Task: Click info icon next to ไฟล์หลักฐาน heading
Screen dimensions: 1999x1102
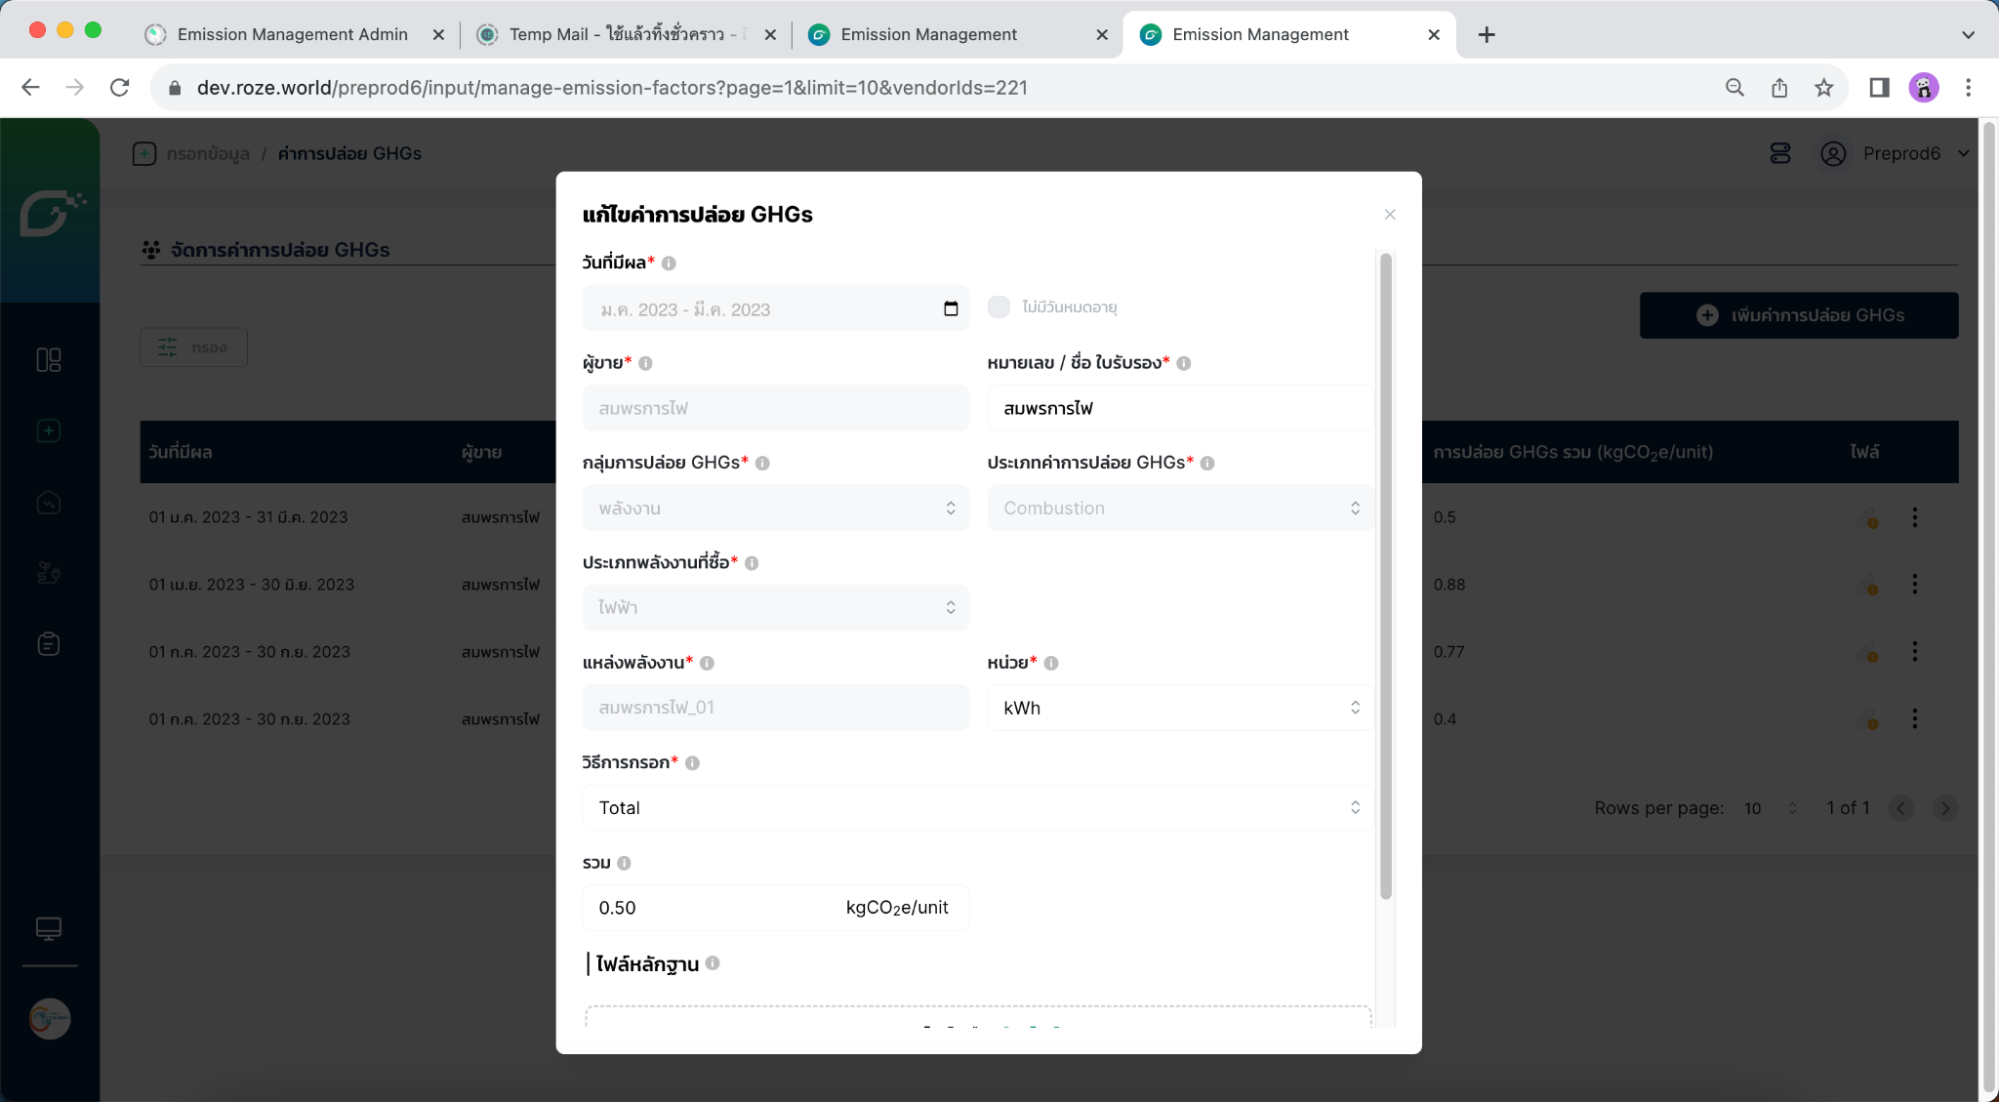Action: coord(712,963)
